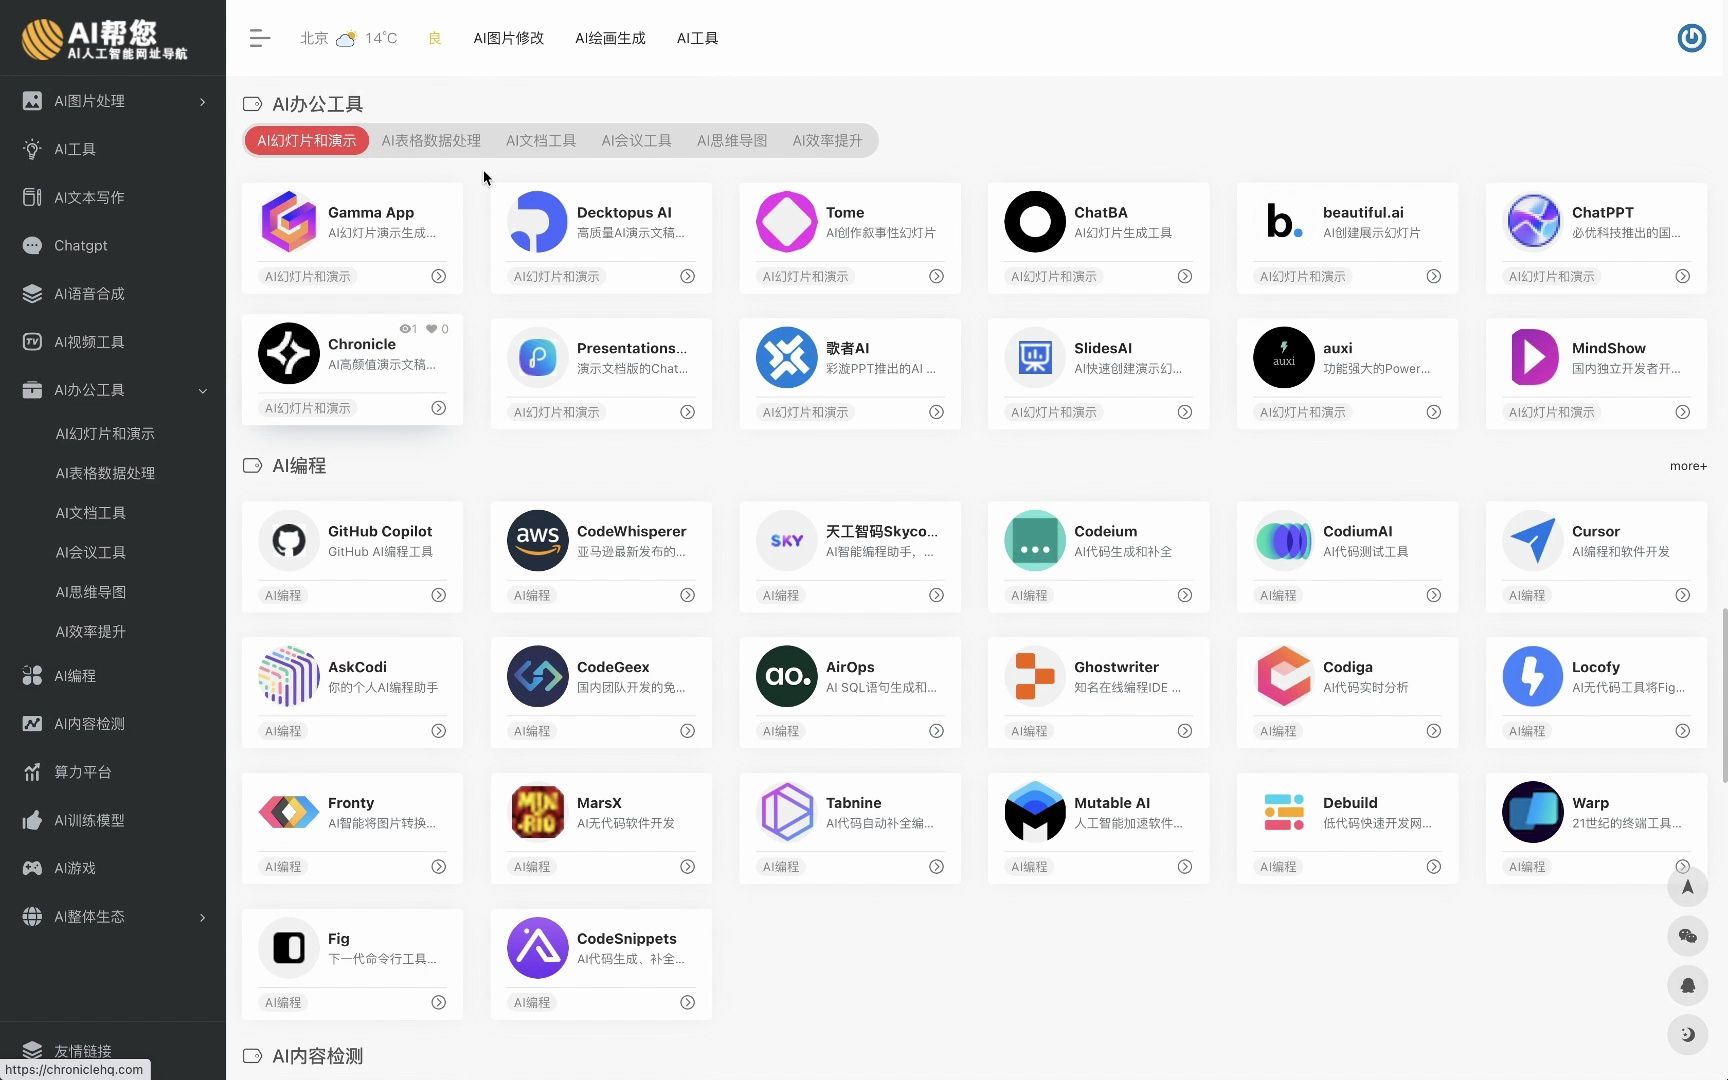Image resolution: width=1728 pixels, height=1080 pixels.
Task: Open the Fig logo icon
Action: click(289, 948)
